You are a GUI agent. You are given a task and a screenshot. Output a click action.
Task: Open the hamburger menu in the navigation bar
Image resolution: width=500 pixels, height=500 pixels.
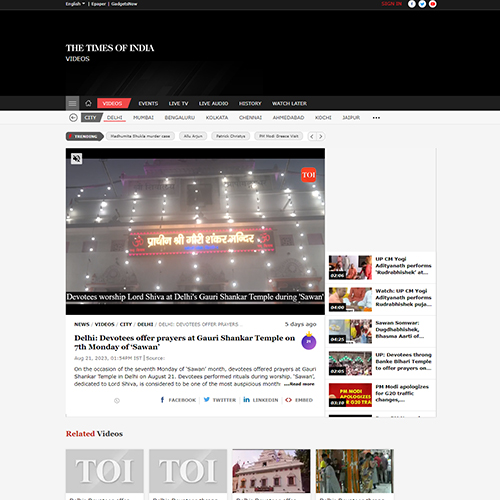pyautogui.click(x=72, y=103)
